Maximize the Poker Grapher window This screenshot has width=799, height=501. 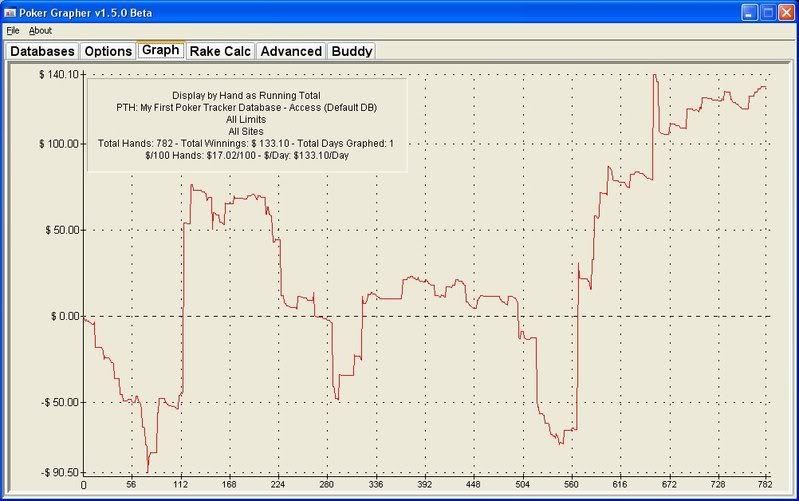click(x=768, y=12)
